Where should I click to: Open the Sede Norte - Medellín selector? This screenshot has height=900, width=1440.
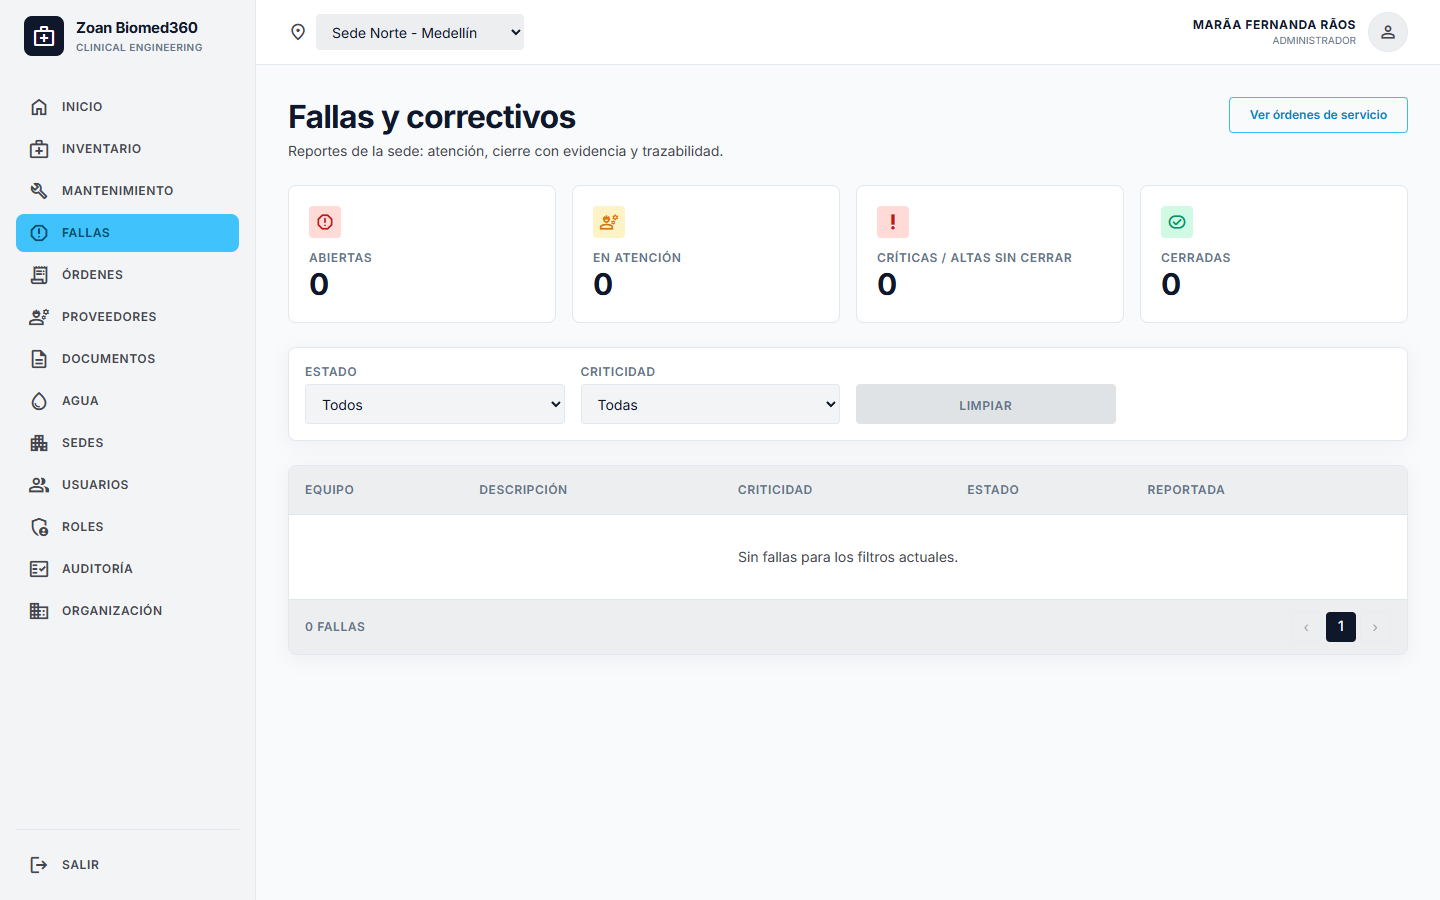click(x=420, y=32)
